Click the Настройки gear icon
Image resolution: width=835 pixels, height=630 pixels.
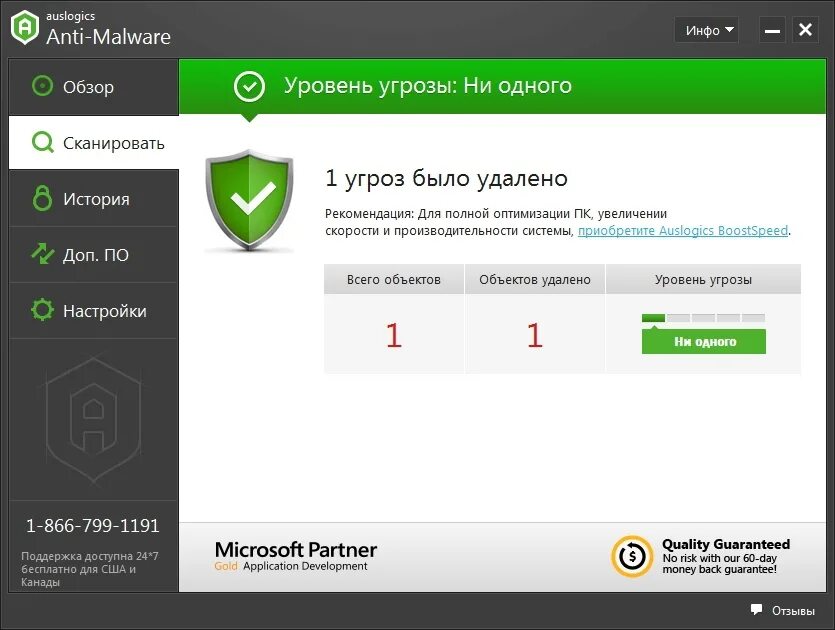43,310
